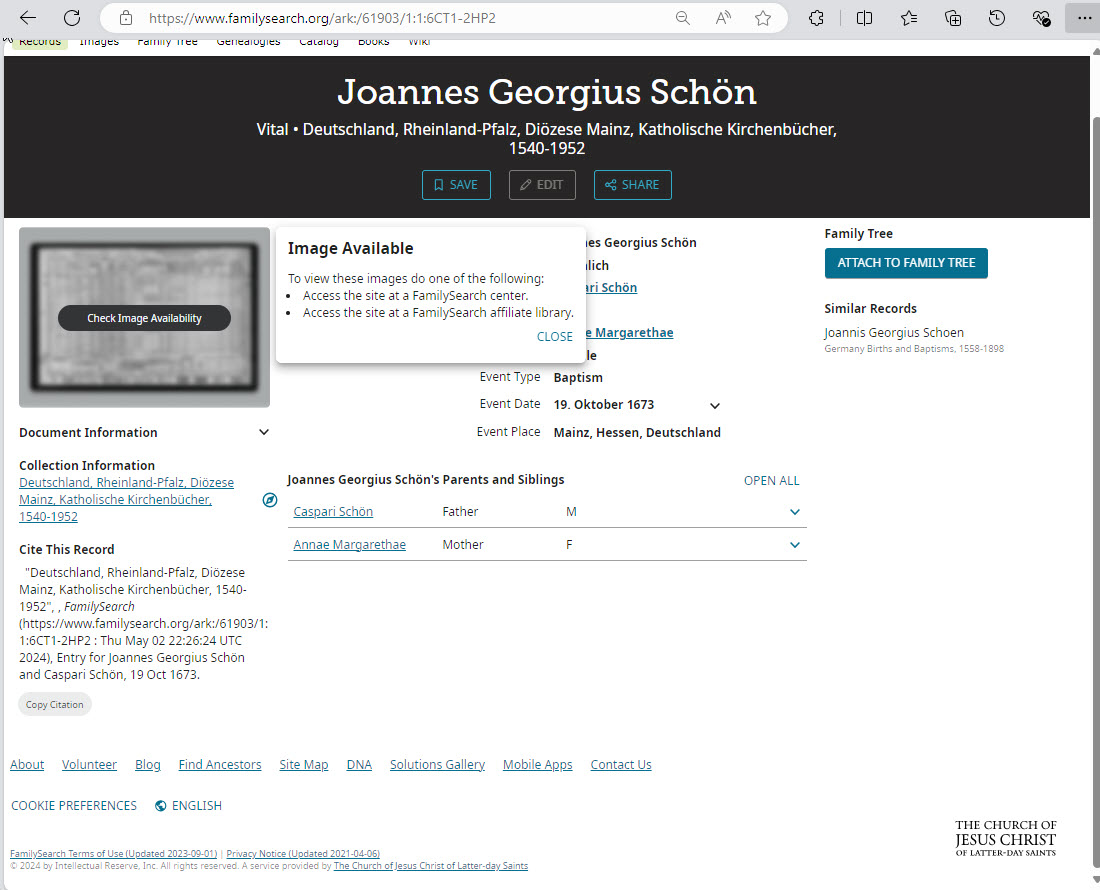Viewport: 1100px width, 890px height.
Task: Open Settings and more menu
Action: [1085, 18]
